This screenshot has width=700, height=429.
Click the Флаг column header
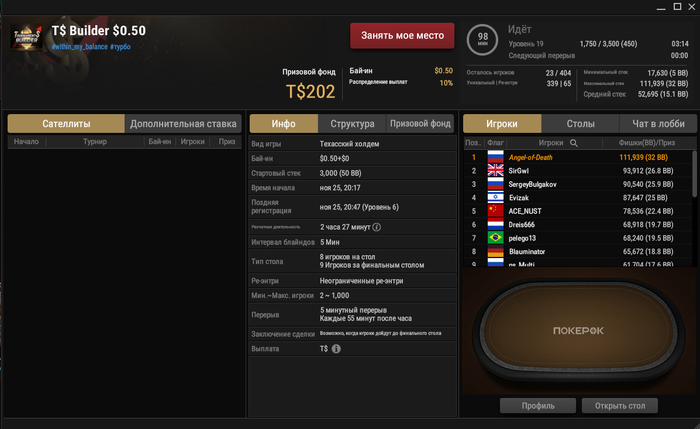(495, 143)
